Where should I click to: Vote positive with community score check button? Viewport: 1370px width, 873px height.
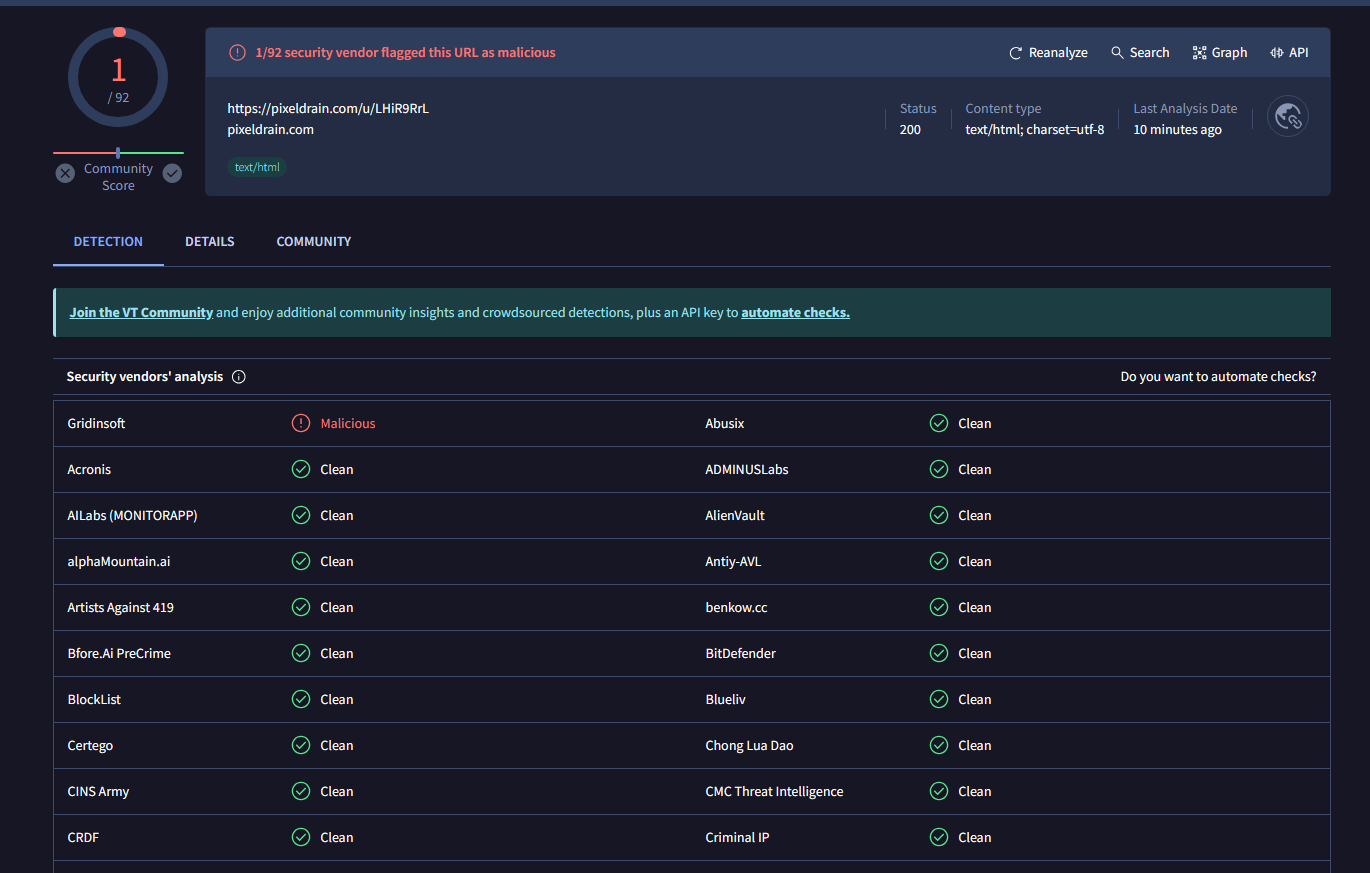[172, 173]
